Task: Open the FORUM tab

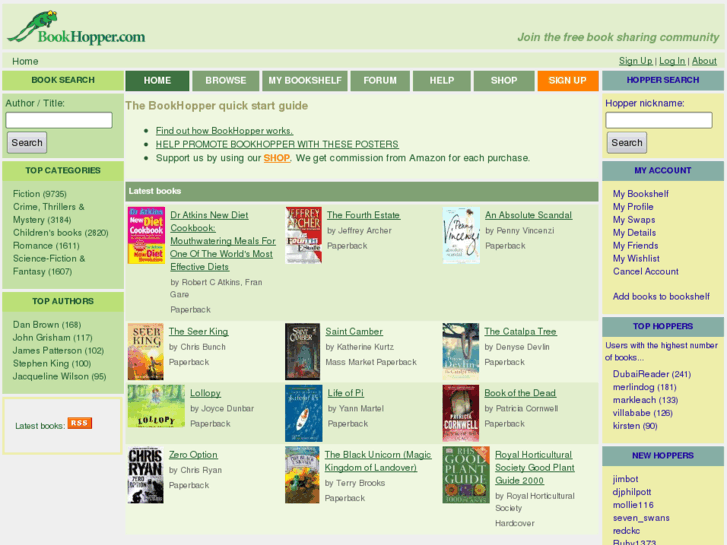Action: point(380,81)
